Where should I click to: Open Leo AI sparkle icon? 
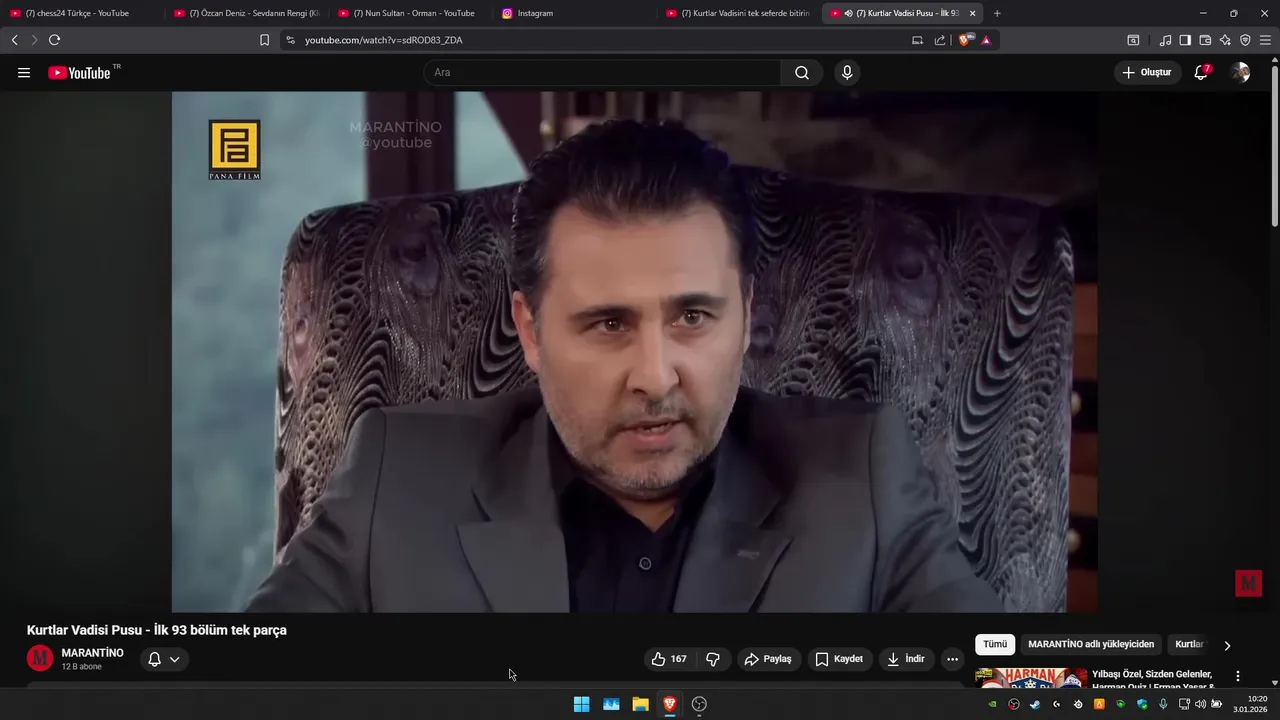[1225, 40]
